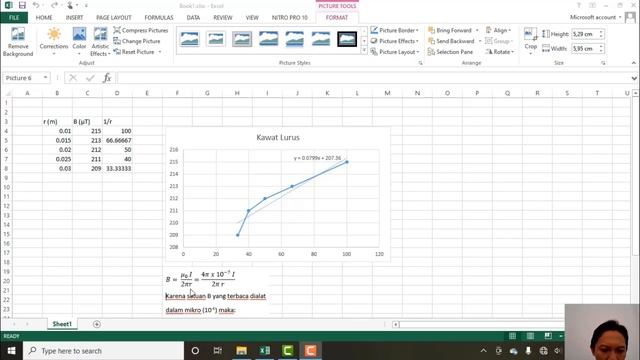Open the Size dialog launcher
Image resolution: width=640 pixels, height=360 pixels.
pyautogui.click(x=603, y=63)
